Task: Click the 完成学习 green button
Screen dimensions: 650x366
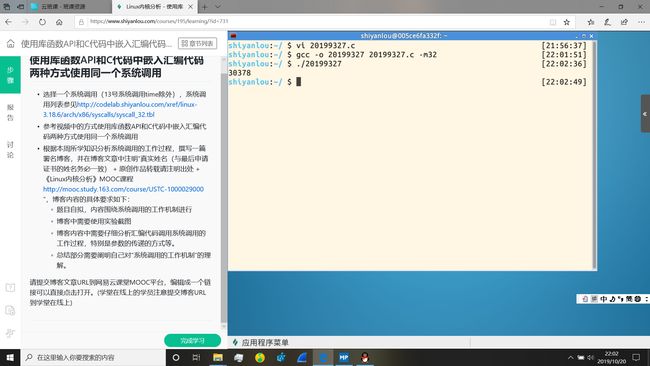Action: click(192, 341)
